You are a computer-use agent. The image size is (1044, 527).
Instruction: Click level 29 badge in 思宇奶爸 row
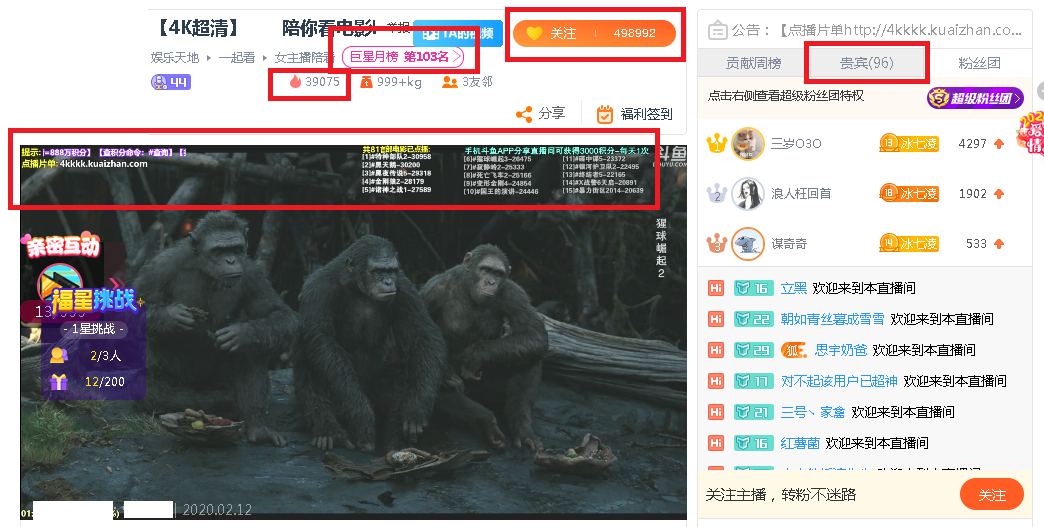coord(753,350)
